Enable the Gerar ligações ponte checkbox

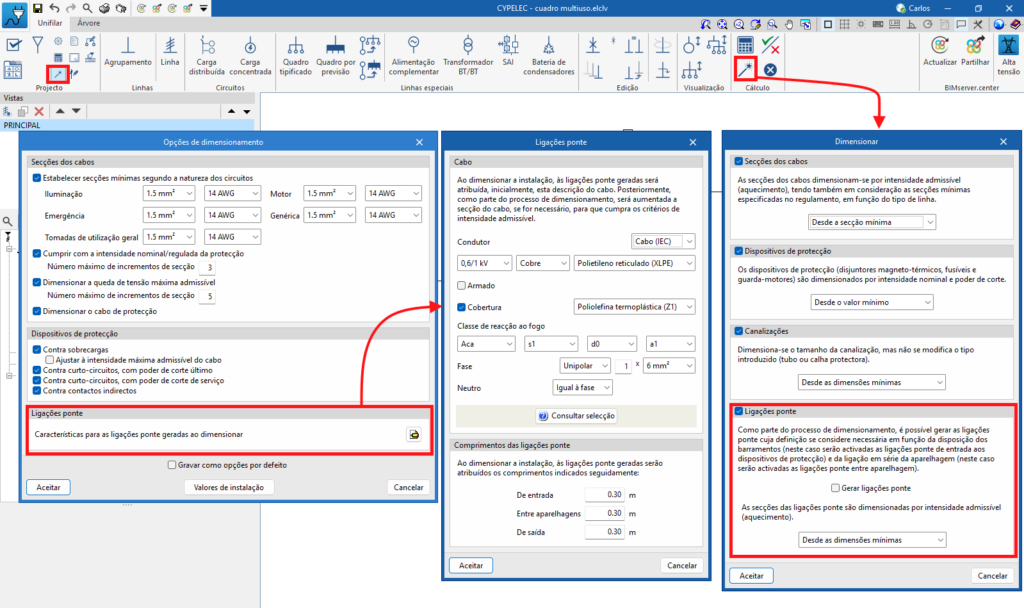[x=836, y=488]
